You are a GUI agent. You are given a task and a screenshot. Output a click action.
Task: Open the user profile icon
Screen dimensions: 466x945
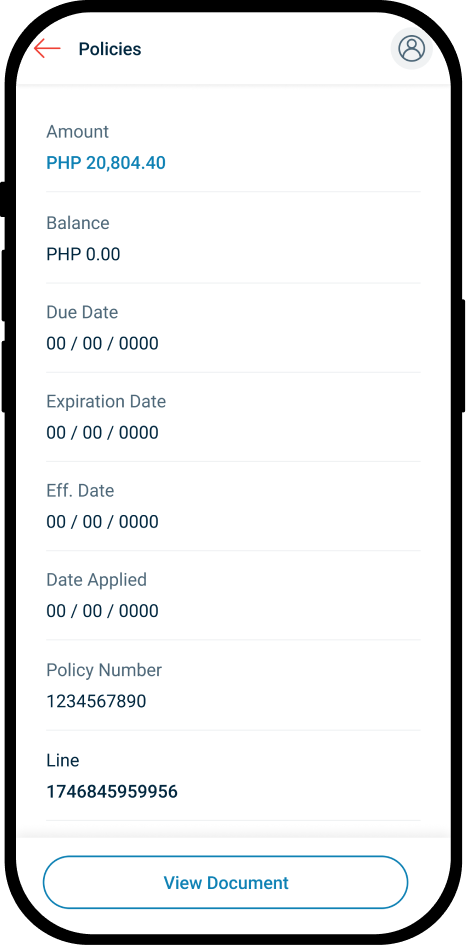[x=412, y=48]
